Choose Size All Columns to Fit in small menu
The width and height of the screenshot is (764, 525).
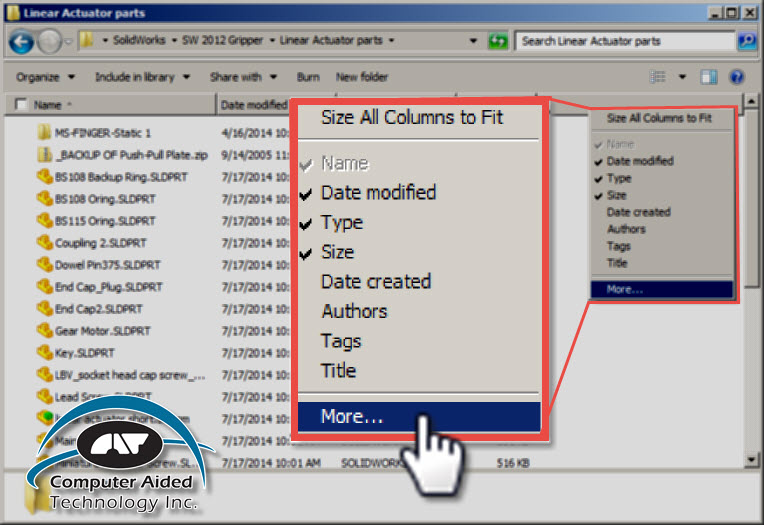coord(659,118)
